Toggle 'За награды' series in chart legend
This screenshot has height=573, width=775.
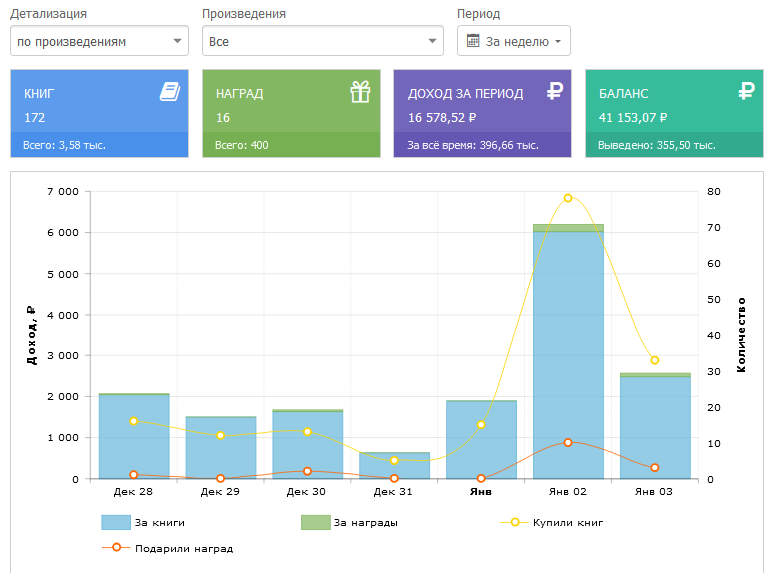346,522
